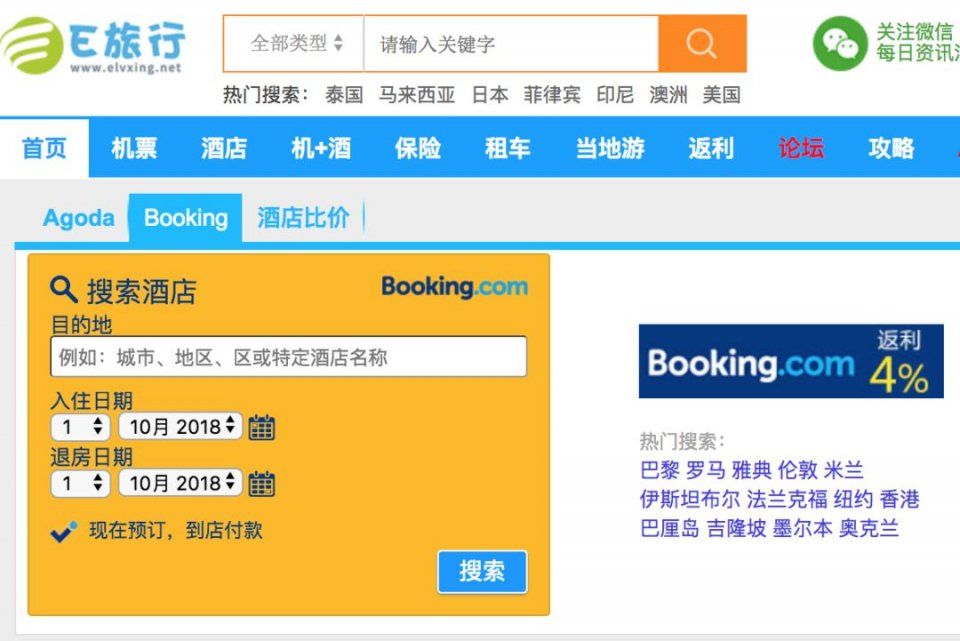The height and width of the screenshot is (641, 960).
Task: Open the check-out month 10月 2018 dropdown
Action: coord(181,482)
